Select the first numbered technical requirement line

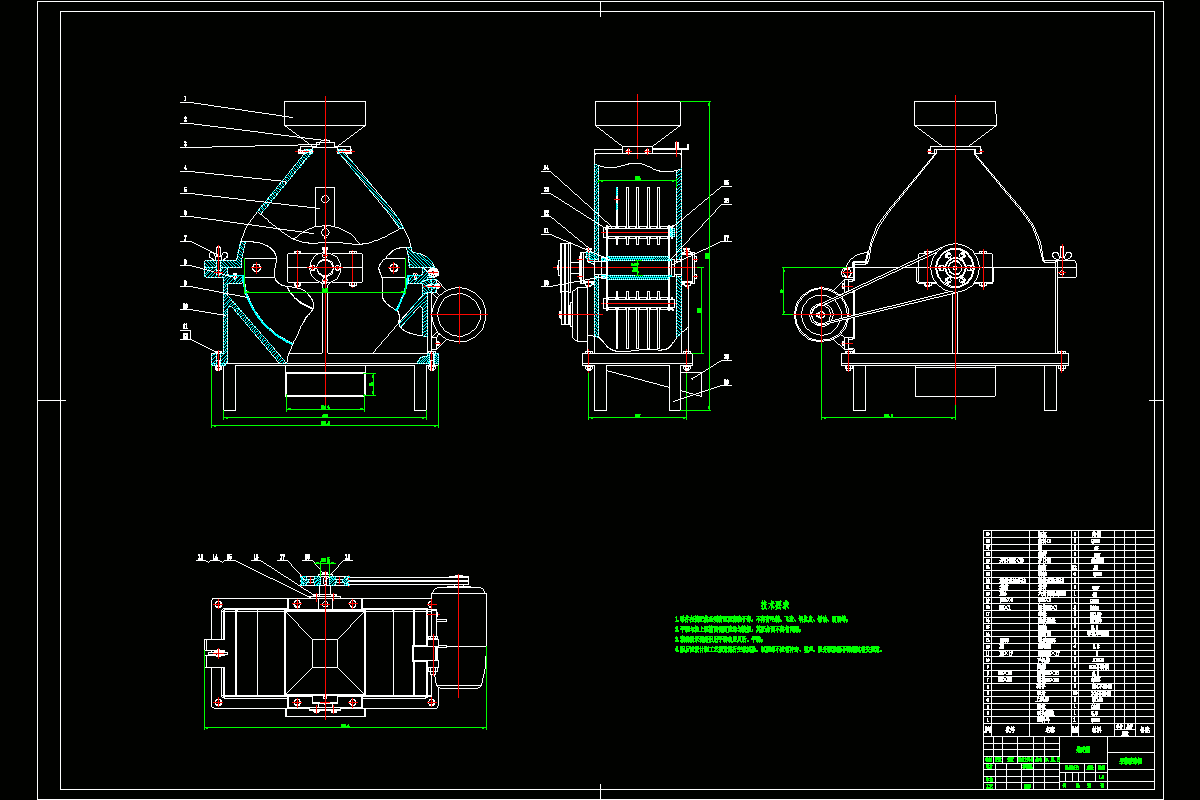(760, 619)
